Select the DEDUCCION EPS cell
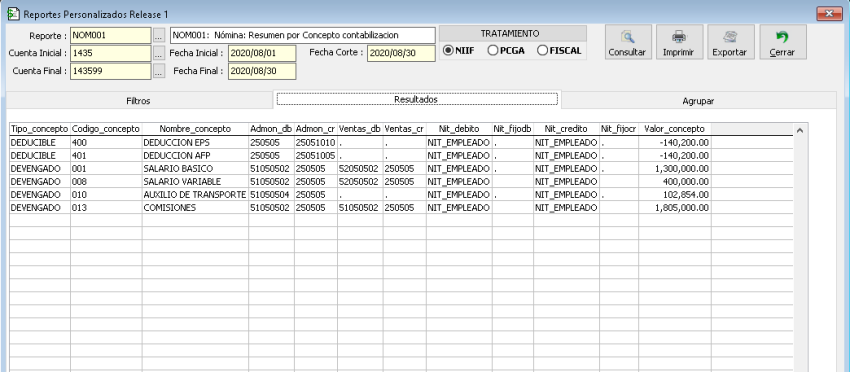Screen dimensions: 851x373 pos(195,142)
